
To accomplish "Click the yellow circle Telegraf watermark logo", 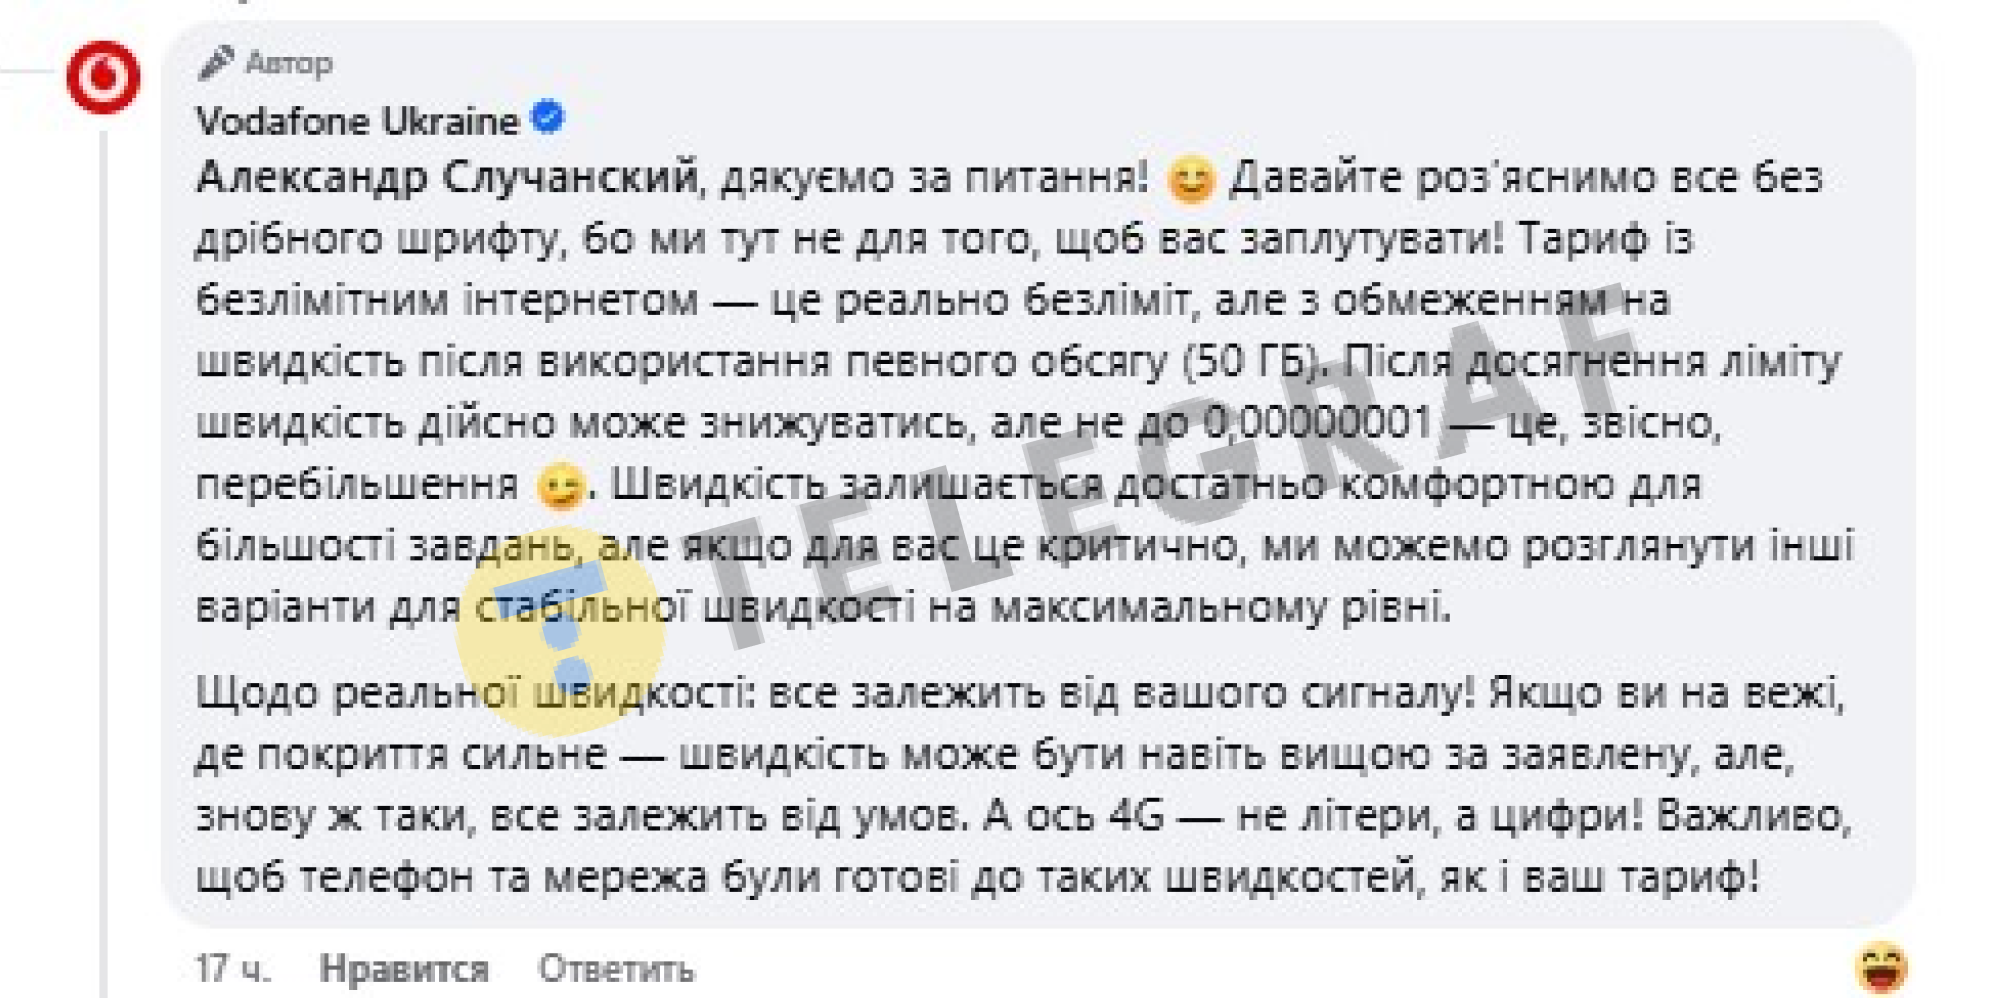I will pos(560,630).
